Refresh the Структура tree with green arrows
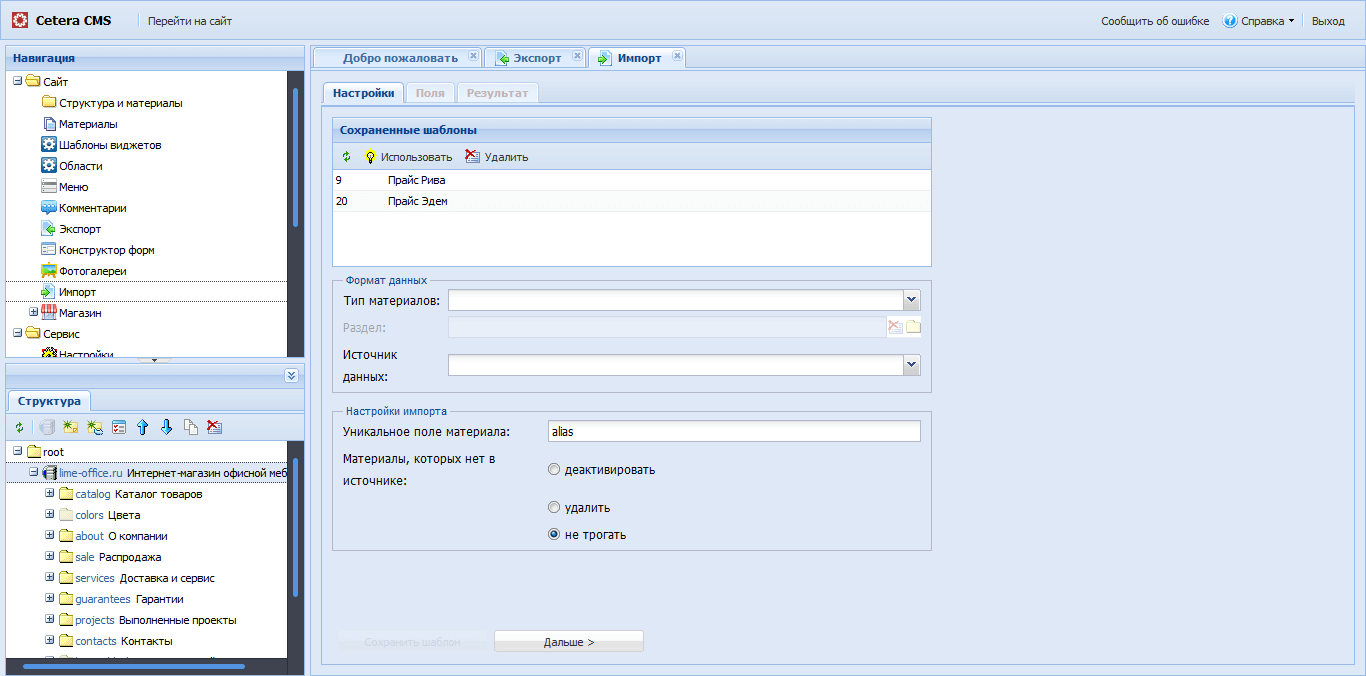The width and height of the screenshot is (1366, 676). [19, 427]
